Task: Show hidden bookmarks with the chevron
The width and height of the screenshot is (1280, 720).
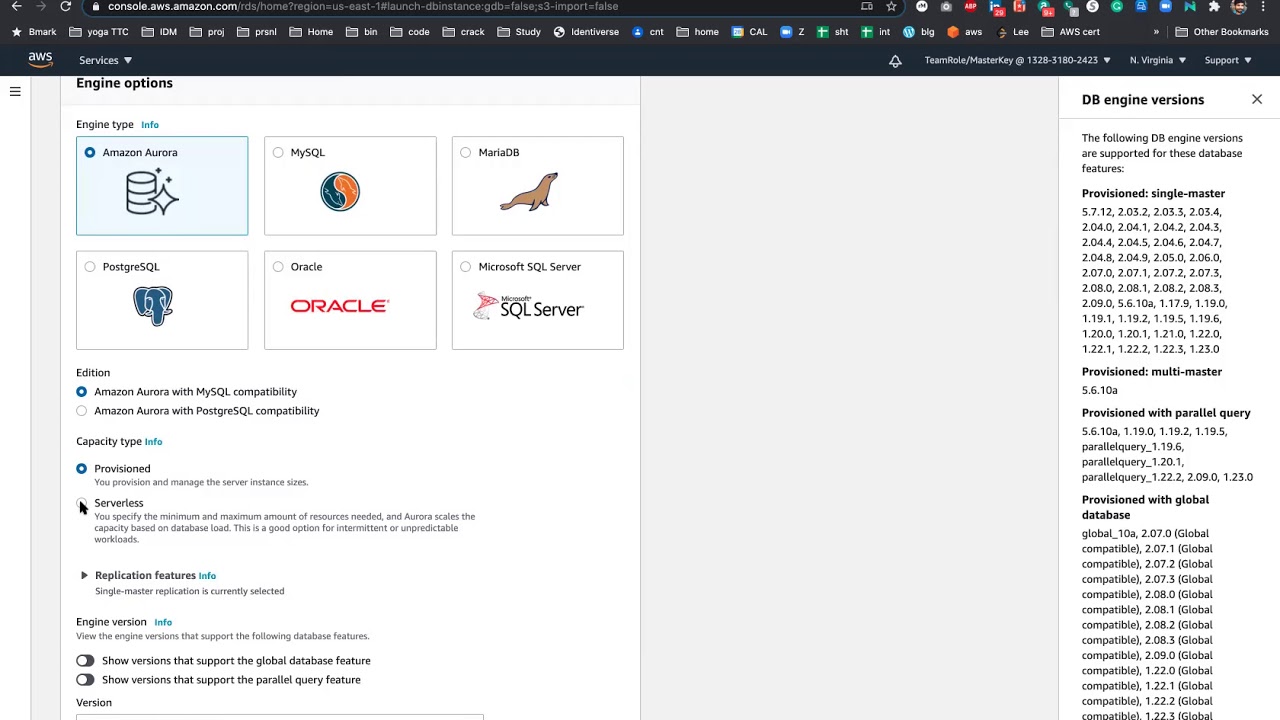Action: coord(1156,32)
